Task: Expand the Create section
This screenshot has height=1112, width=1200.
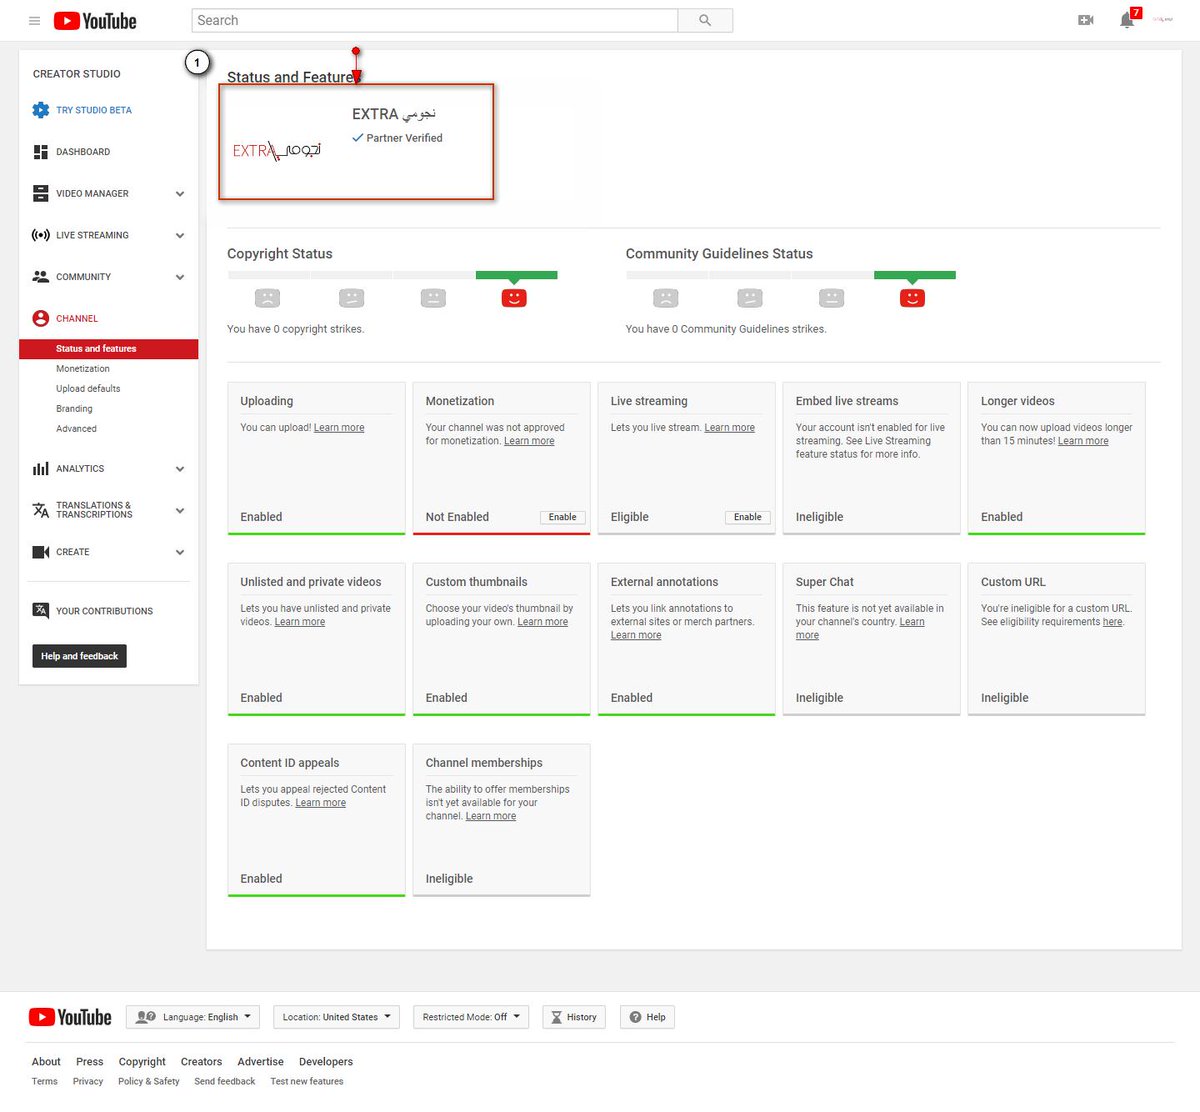Action: pos(180,552)
